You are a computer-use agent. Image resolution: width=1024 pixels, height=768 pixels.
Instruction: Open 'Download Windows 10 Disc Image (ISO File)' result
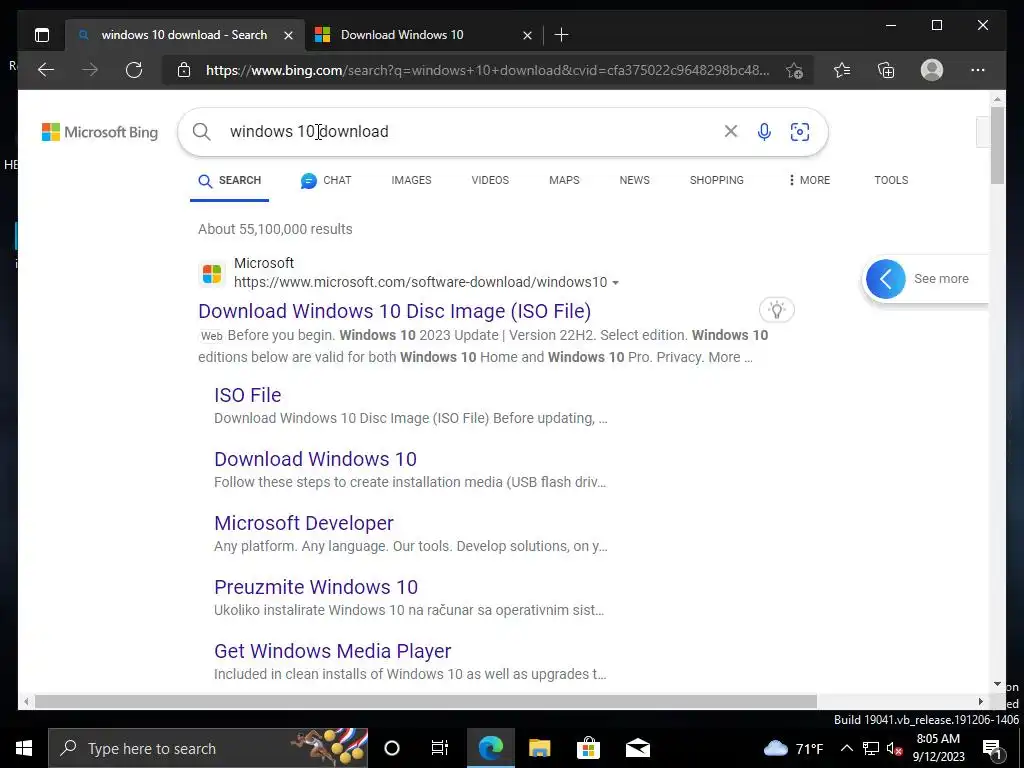(394, 311)
